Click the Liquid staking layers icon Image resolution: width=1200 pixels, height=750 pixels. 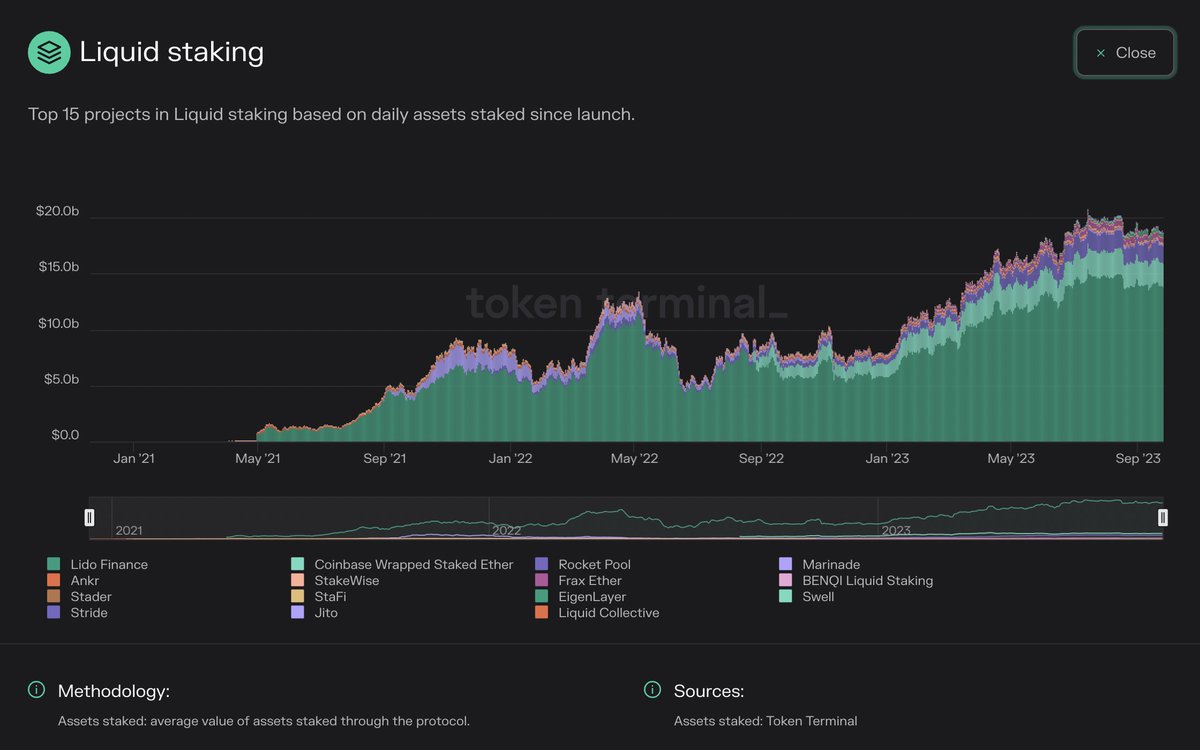pyautogui.click(x=49, y=52)
